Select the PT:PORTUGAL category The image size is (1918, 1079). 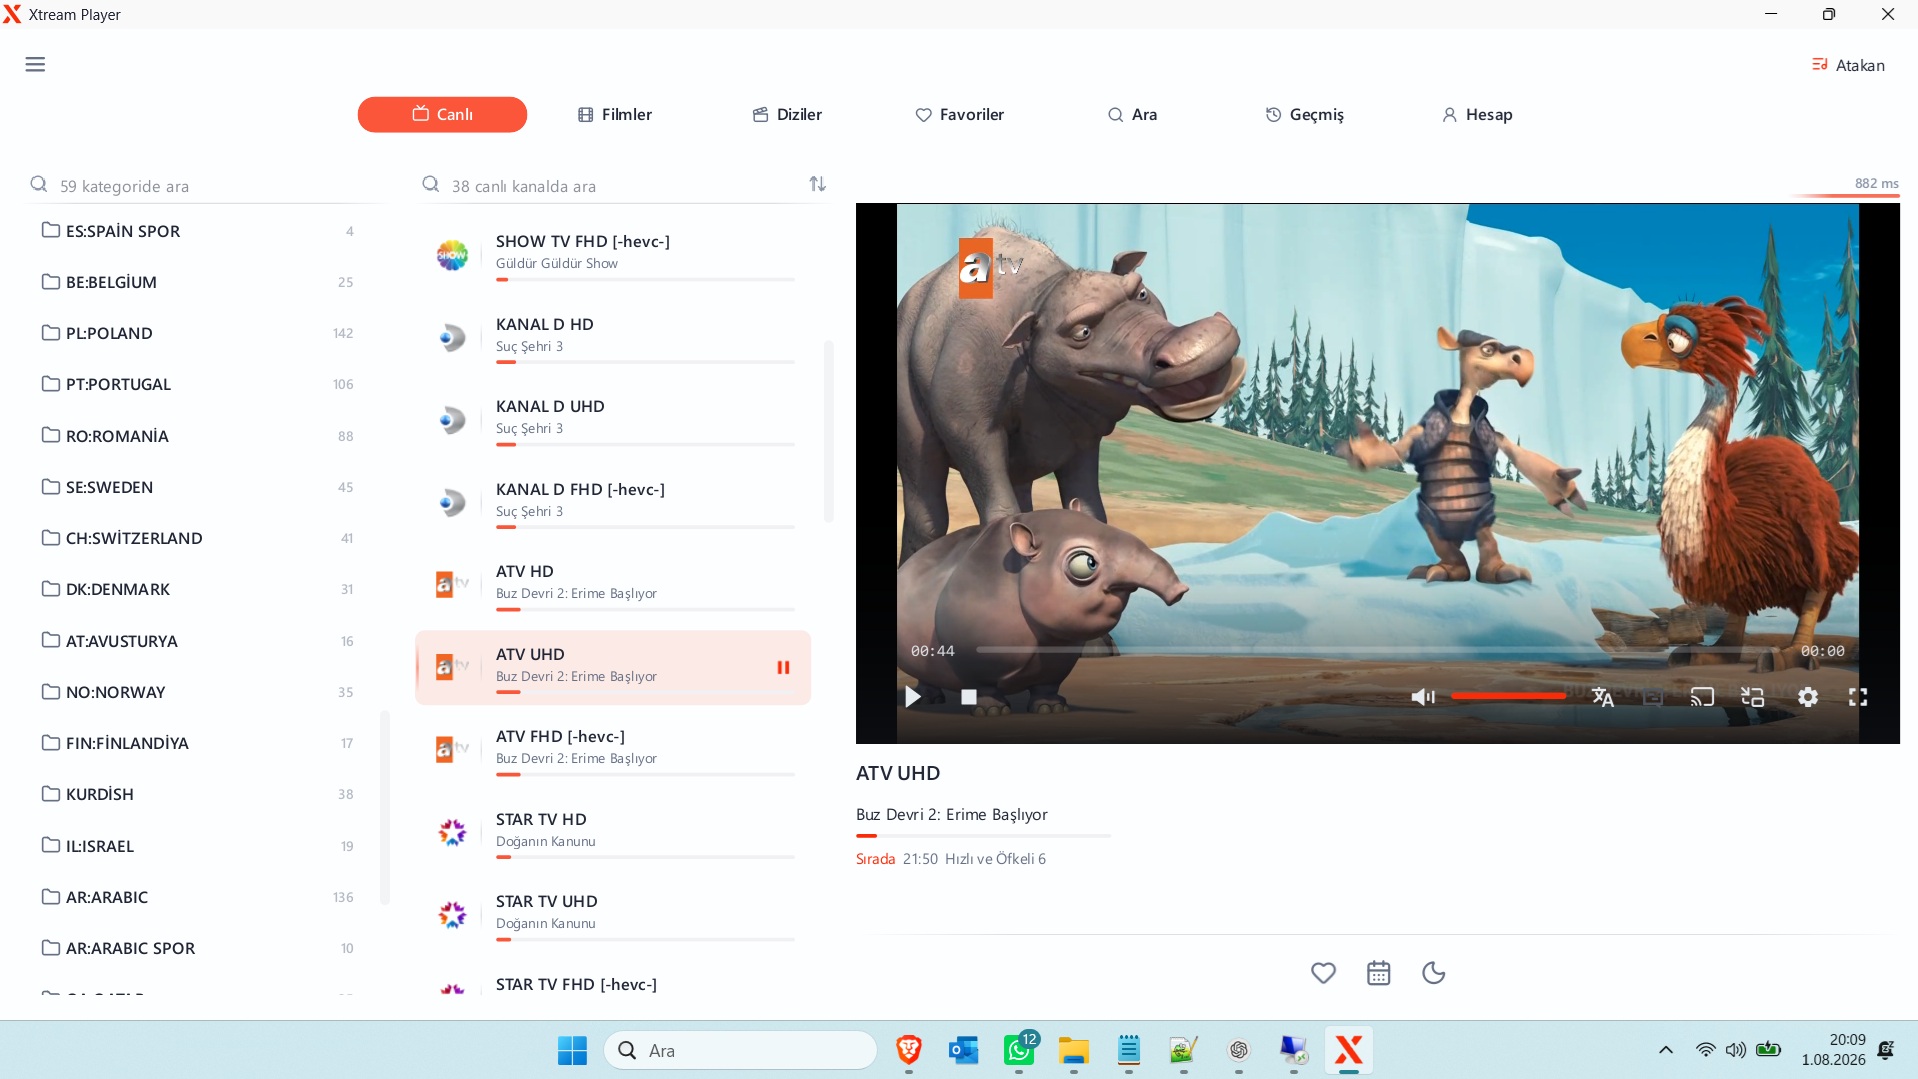coord(198,384)
